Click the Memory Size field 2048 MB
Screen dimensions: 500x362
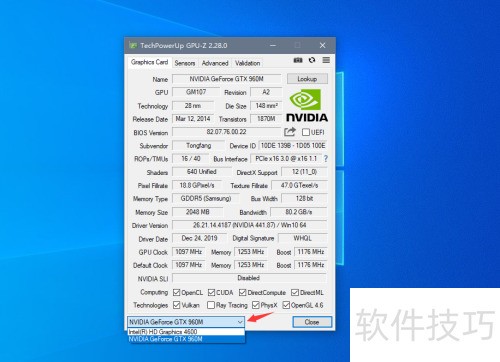pos(198,212)
